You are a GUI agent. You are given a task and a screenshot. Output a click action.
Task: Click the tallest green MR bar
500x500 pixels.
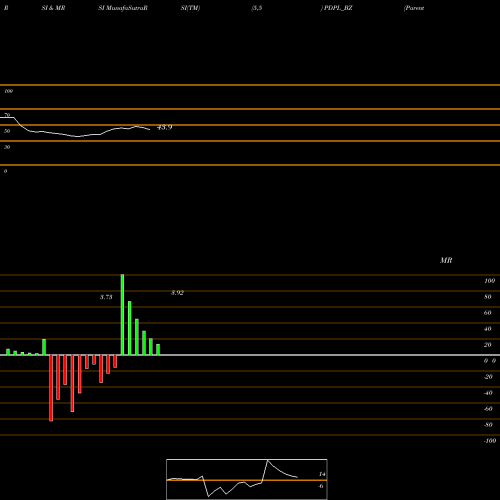(122, 315)
